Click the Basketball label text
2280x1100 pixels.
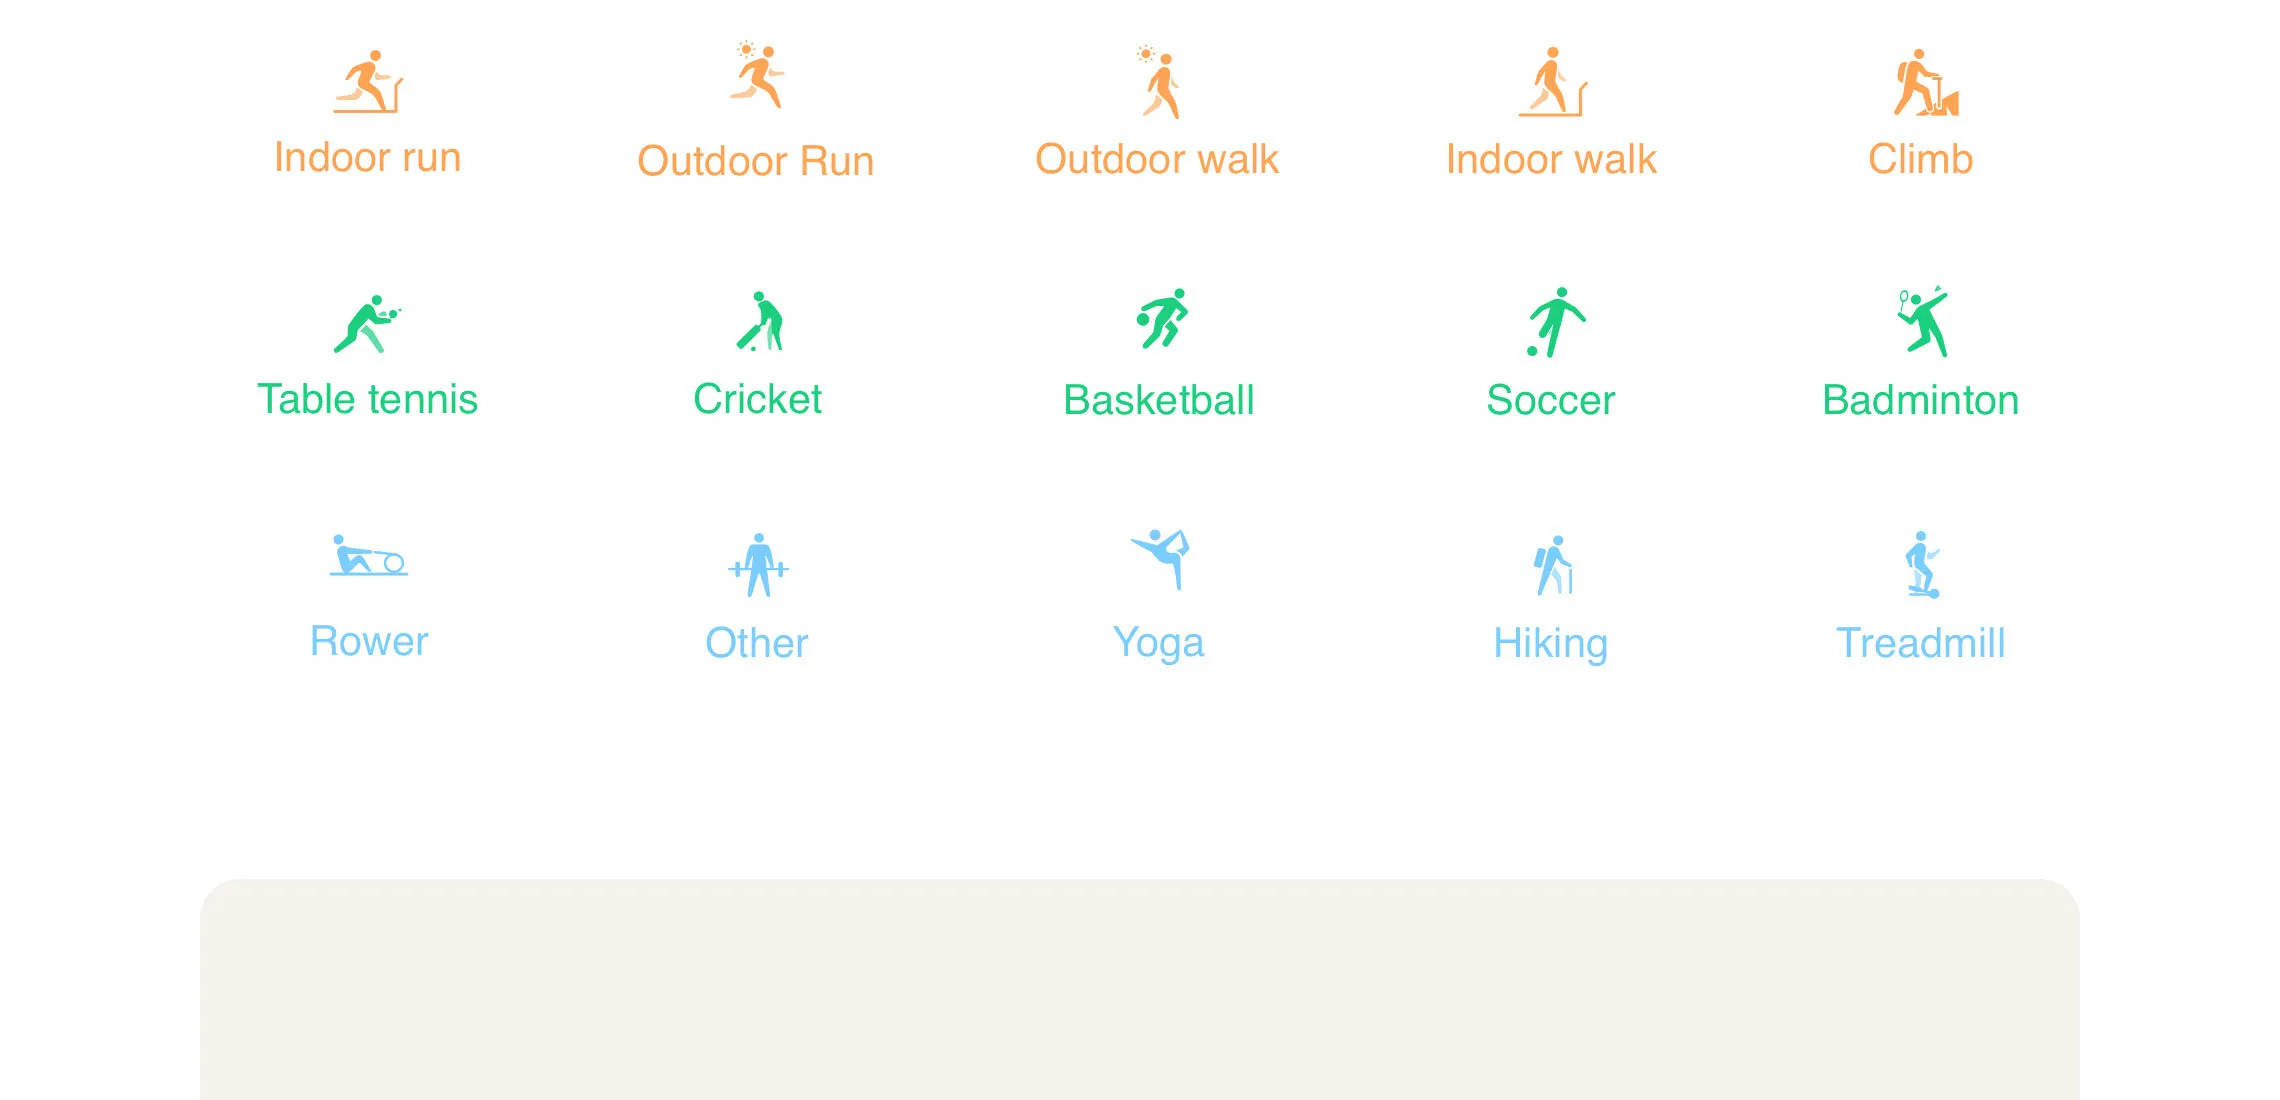[x=1159, y=399]
